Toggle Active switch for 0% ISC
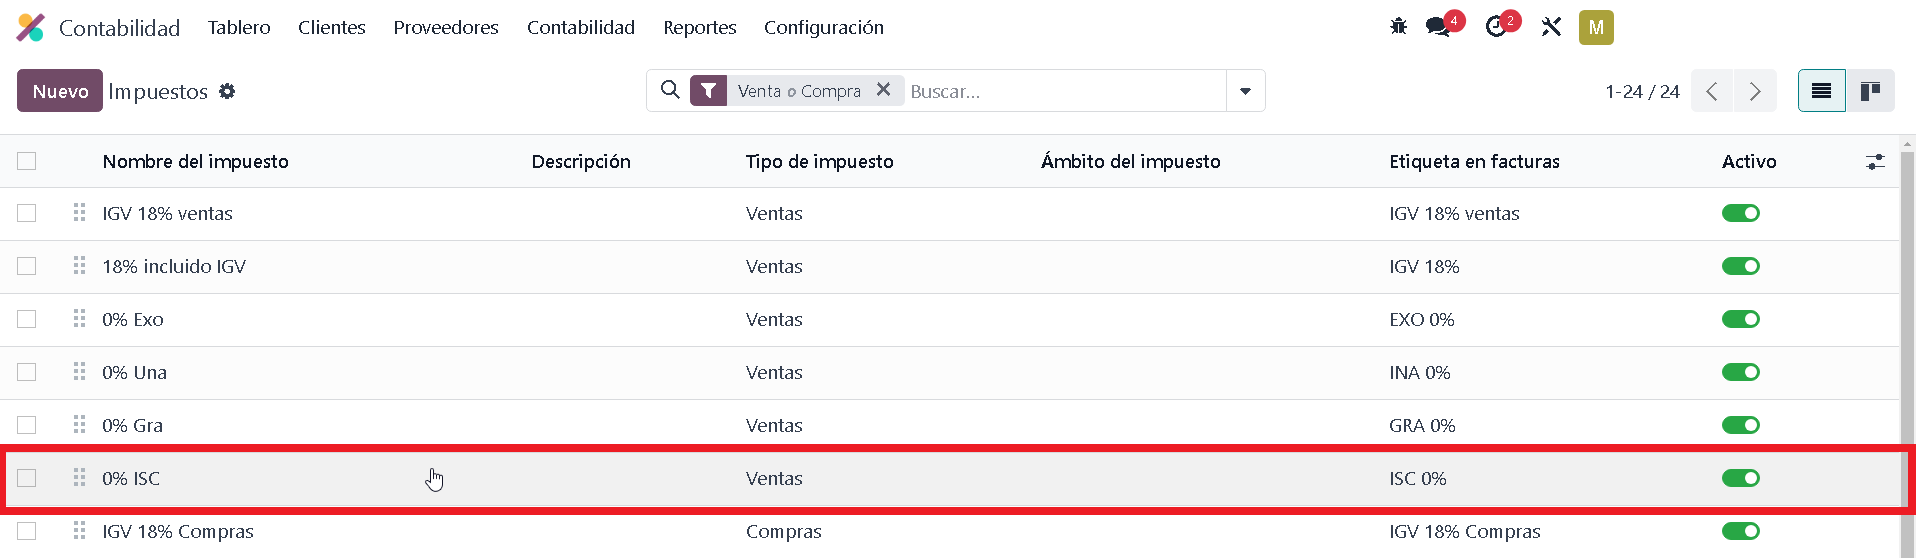The image size is (1916, 558). tap(1741, 478)
